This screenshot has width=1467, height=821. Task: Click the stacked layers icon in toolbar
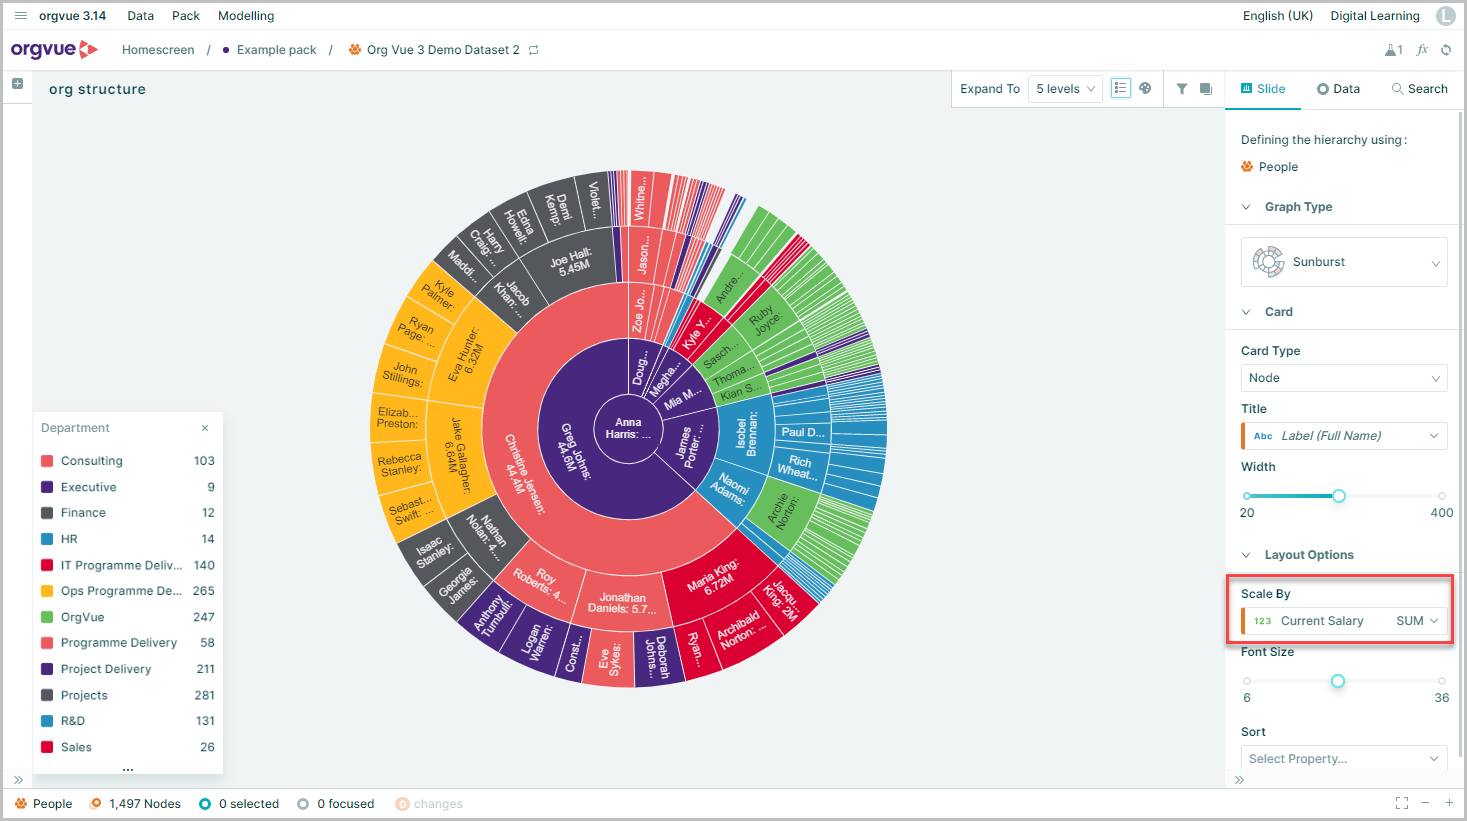click(1206, 88)
